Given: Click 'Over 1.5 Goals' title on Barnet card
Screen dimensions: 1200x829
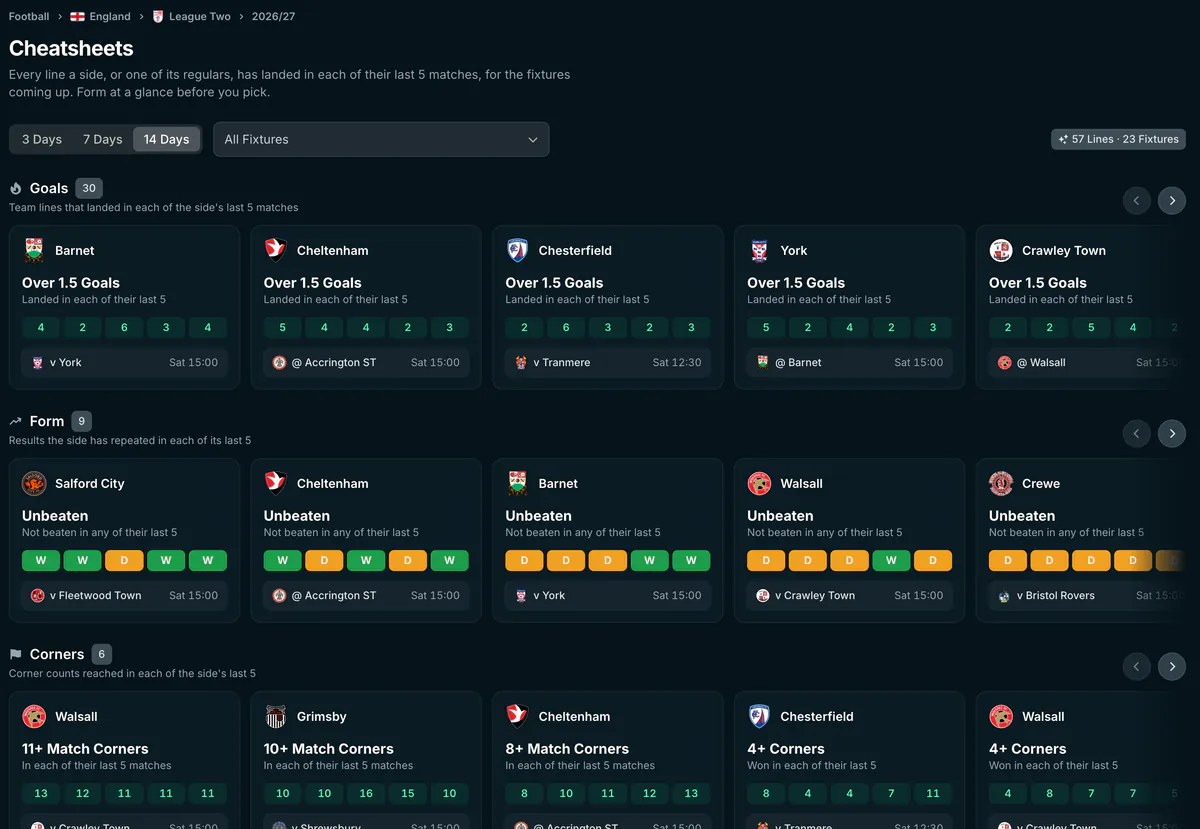Looking at the screenshot, I should [x=71, y=283].
